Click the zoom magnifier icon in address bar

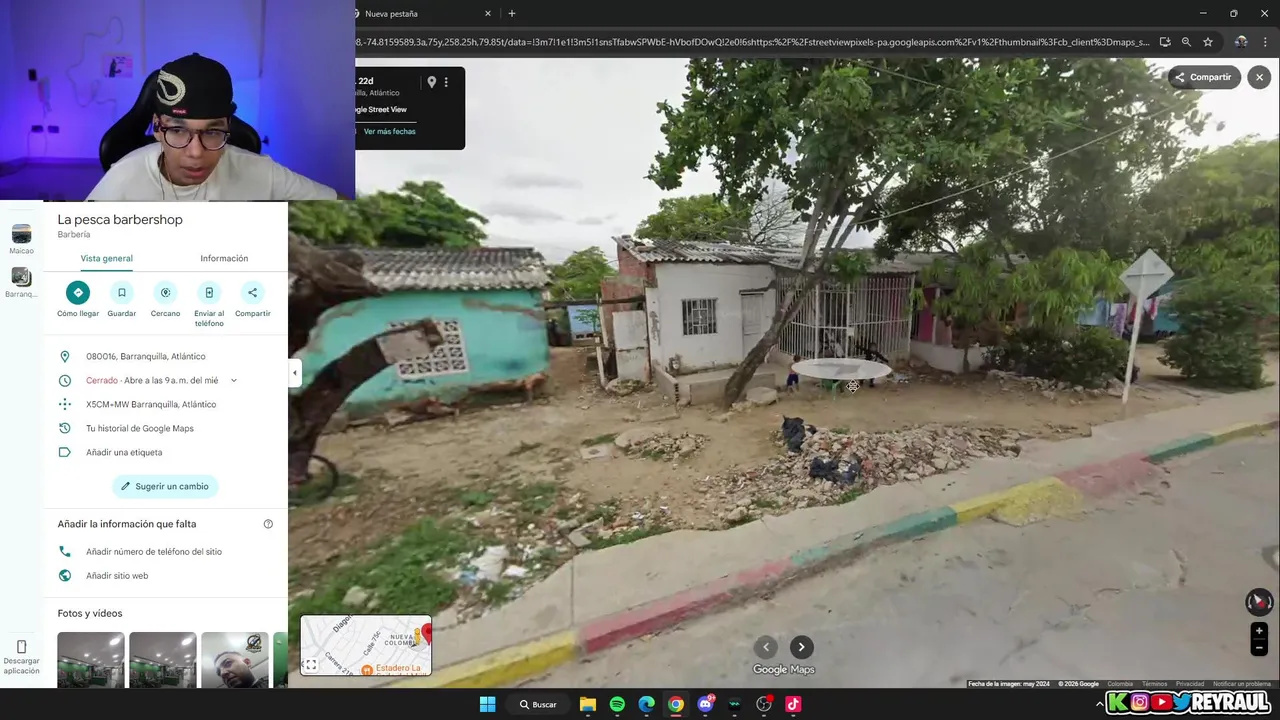(1186, 42)
